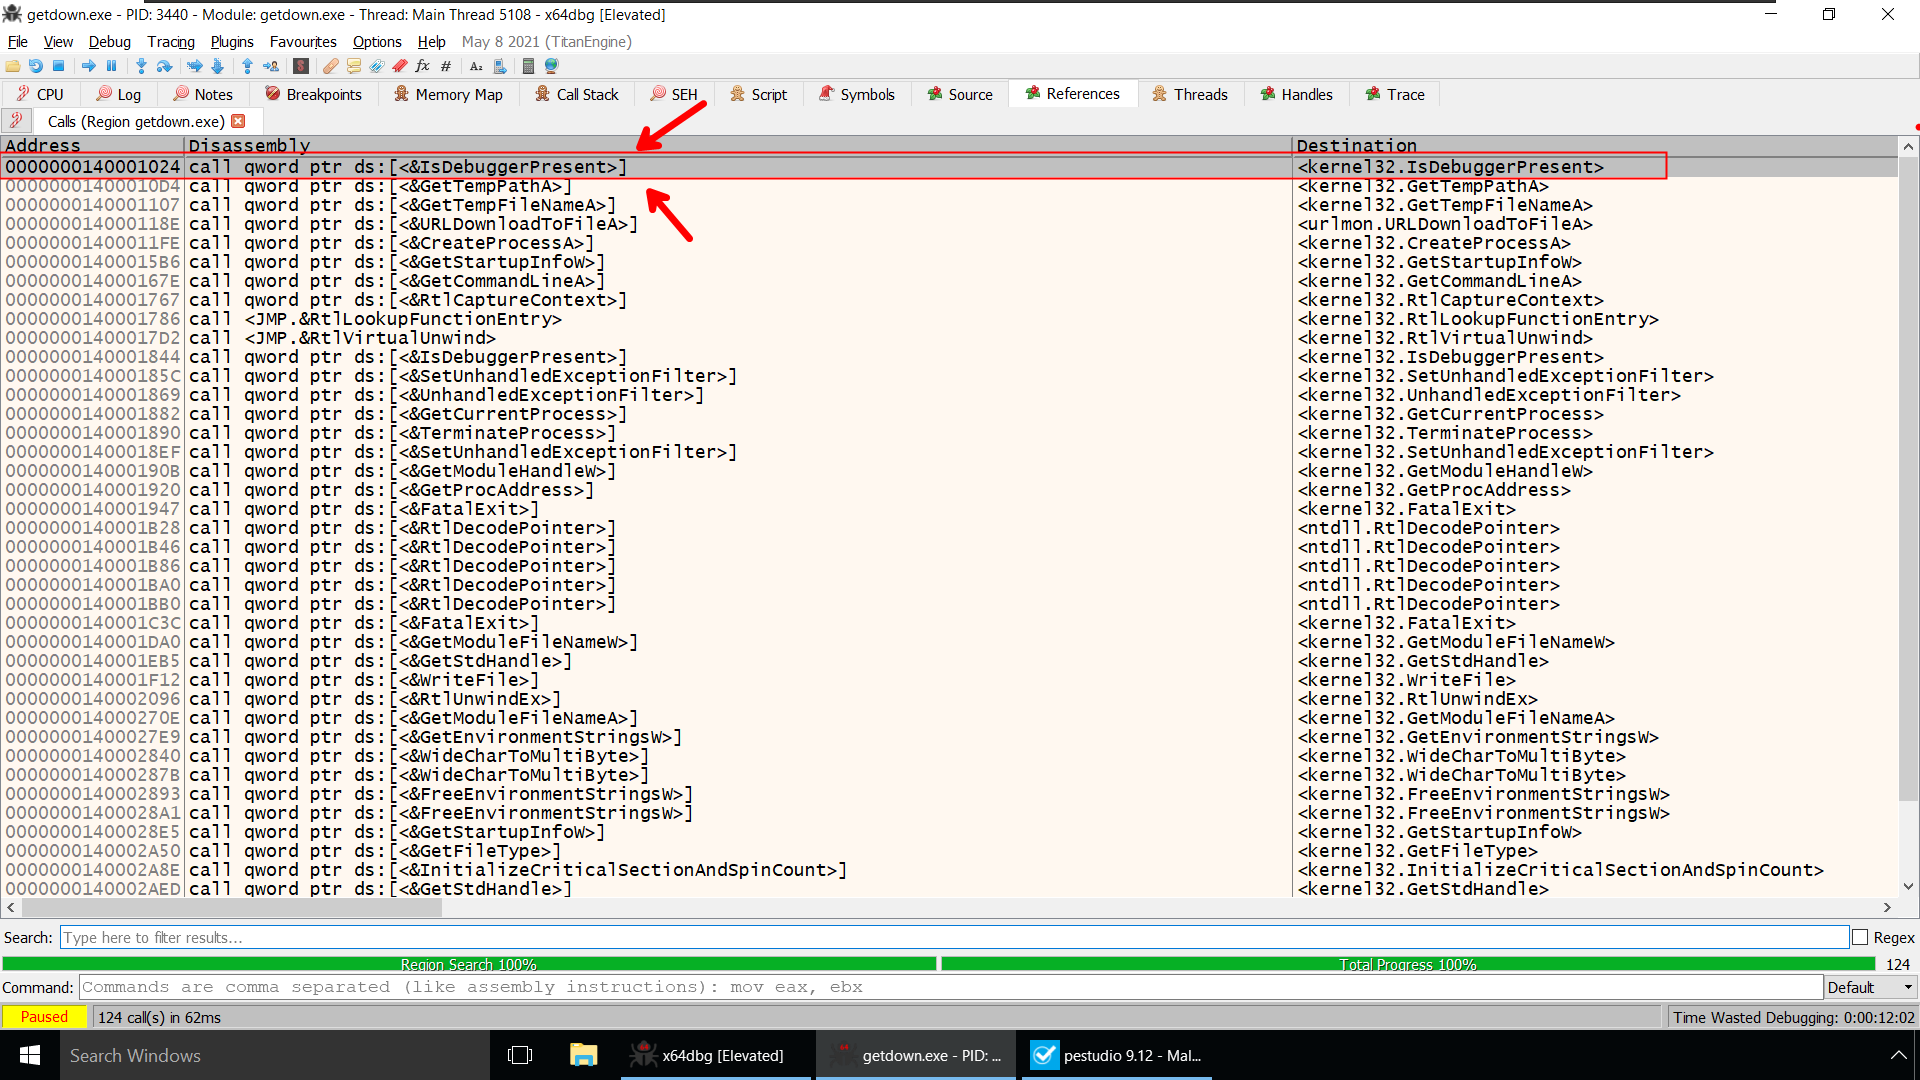Open the Tracing menu
Viewport: 1920px width, 1080px height.
(170, 41)
